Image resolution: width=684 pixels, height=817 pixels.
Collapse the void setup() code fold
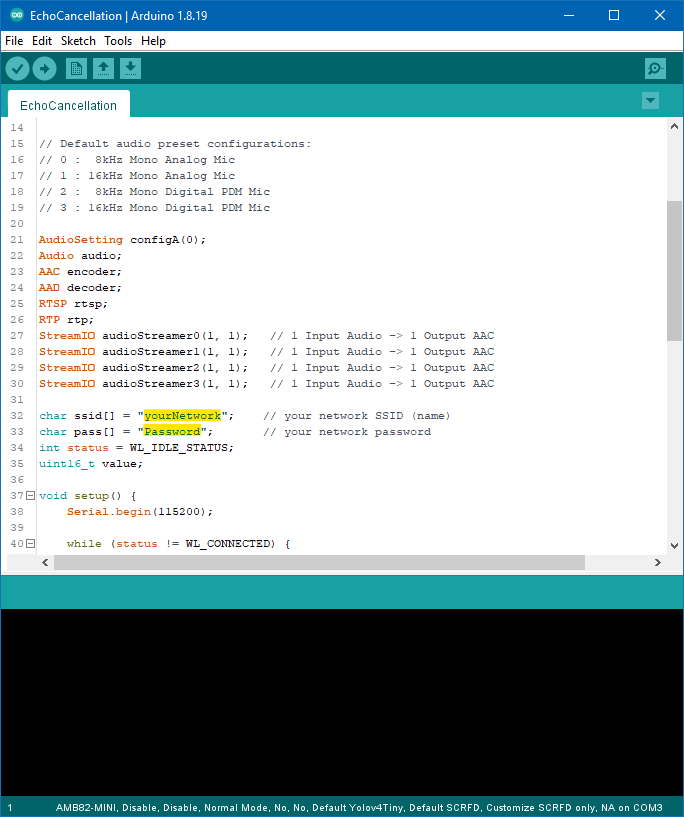point(30,496)
